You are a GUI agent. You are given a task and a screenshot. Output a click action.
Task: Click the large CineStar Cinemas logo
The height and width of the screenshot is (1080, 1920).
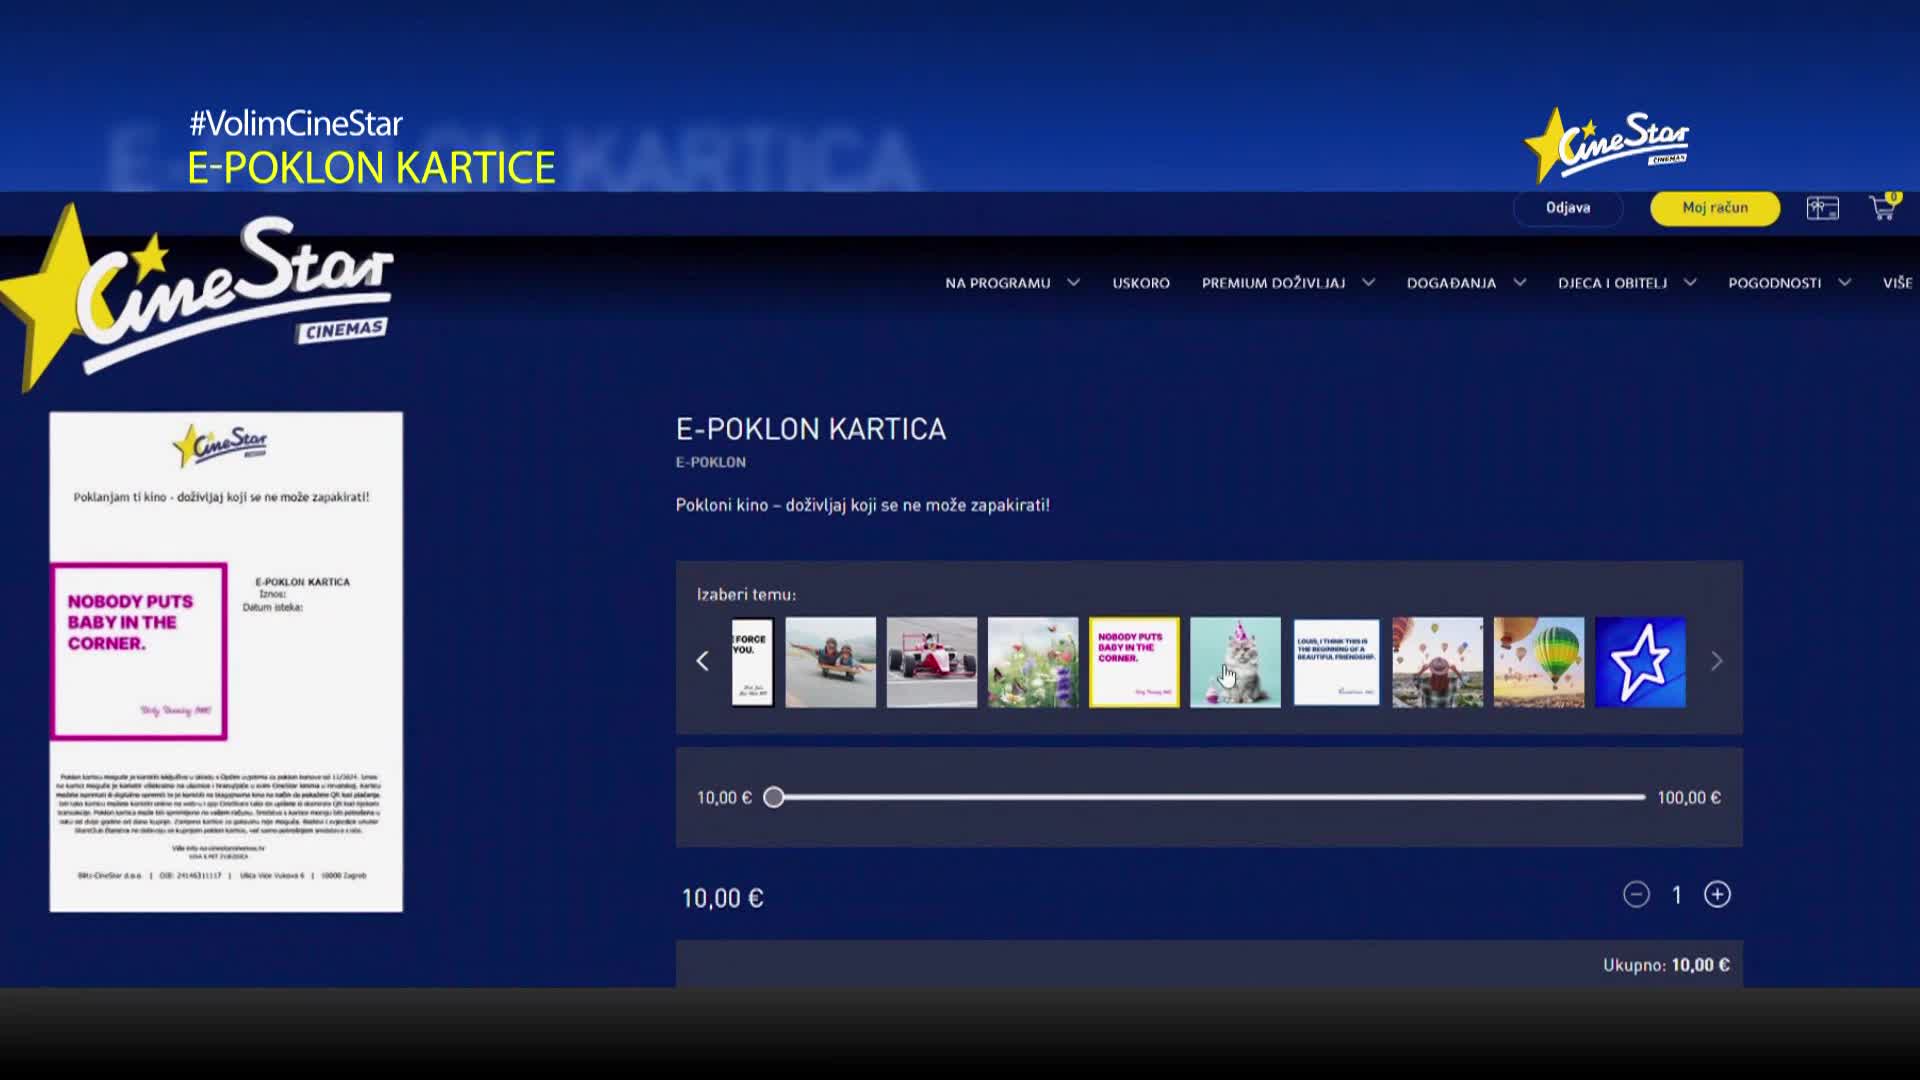(x=198, y=296)
